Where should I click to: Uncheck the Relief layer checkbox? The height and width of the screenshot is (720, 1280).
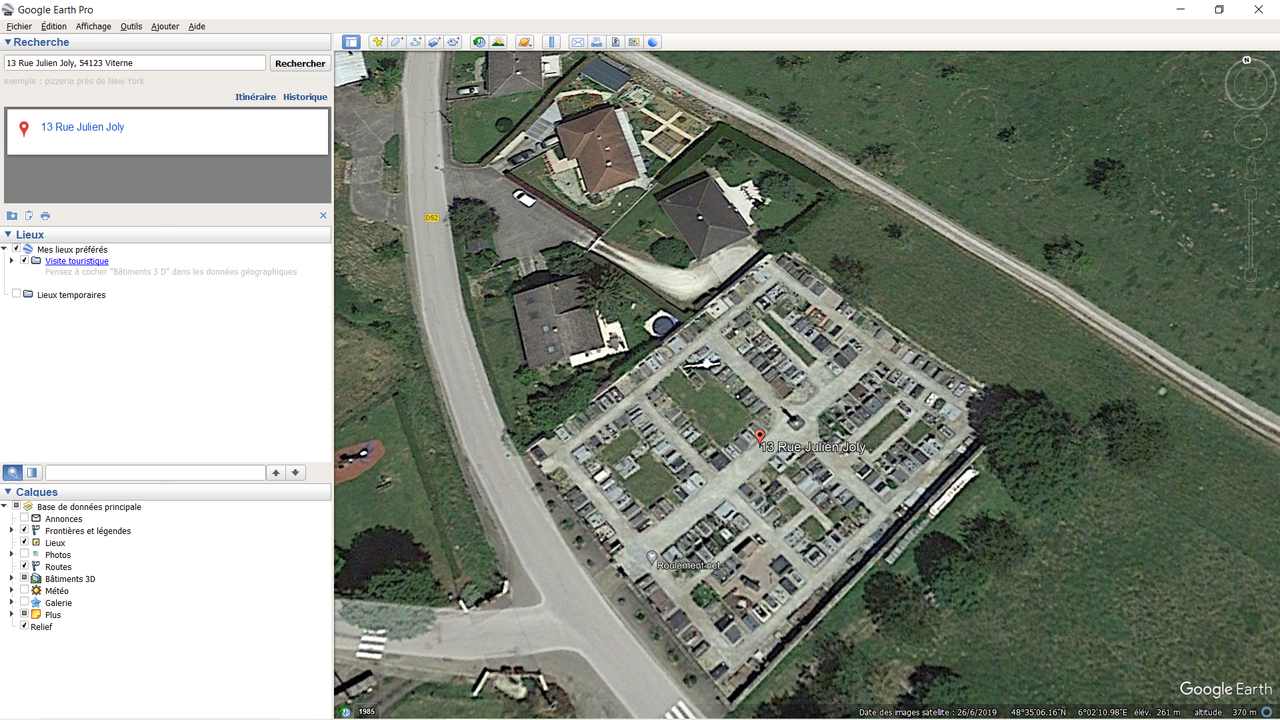24,626
